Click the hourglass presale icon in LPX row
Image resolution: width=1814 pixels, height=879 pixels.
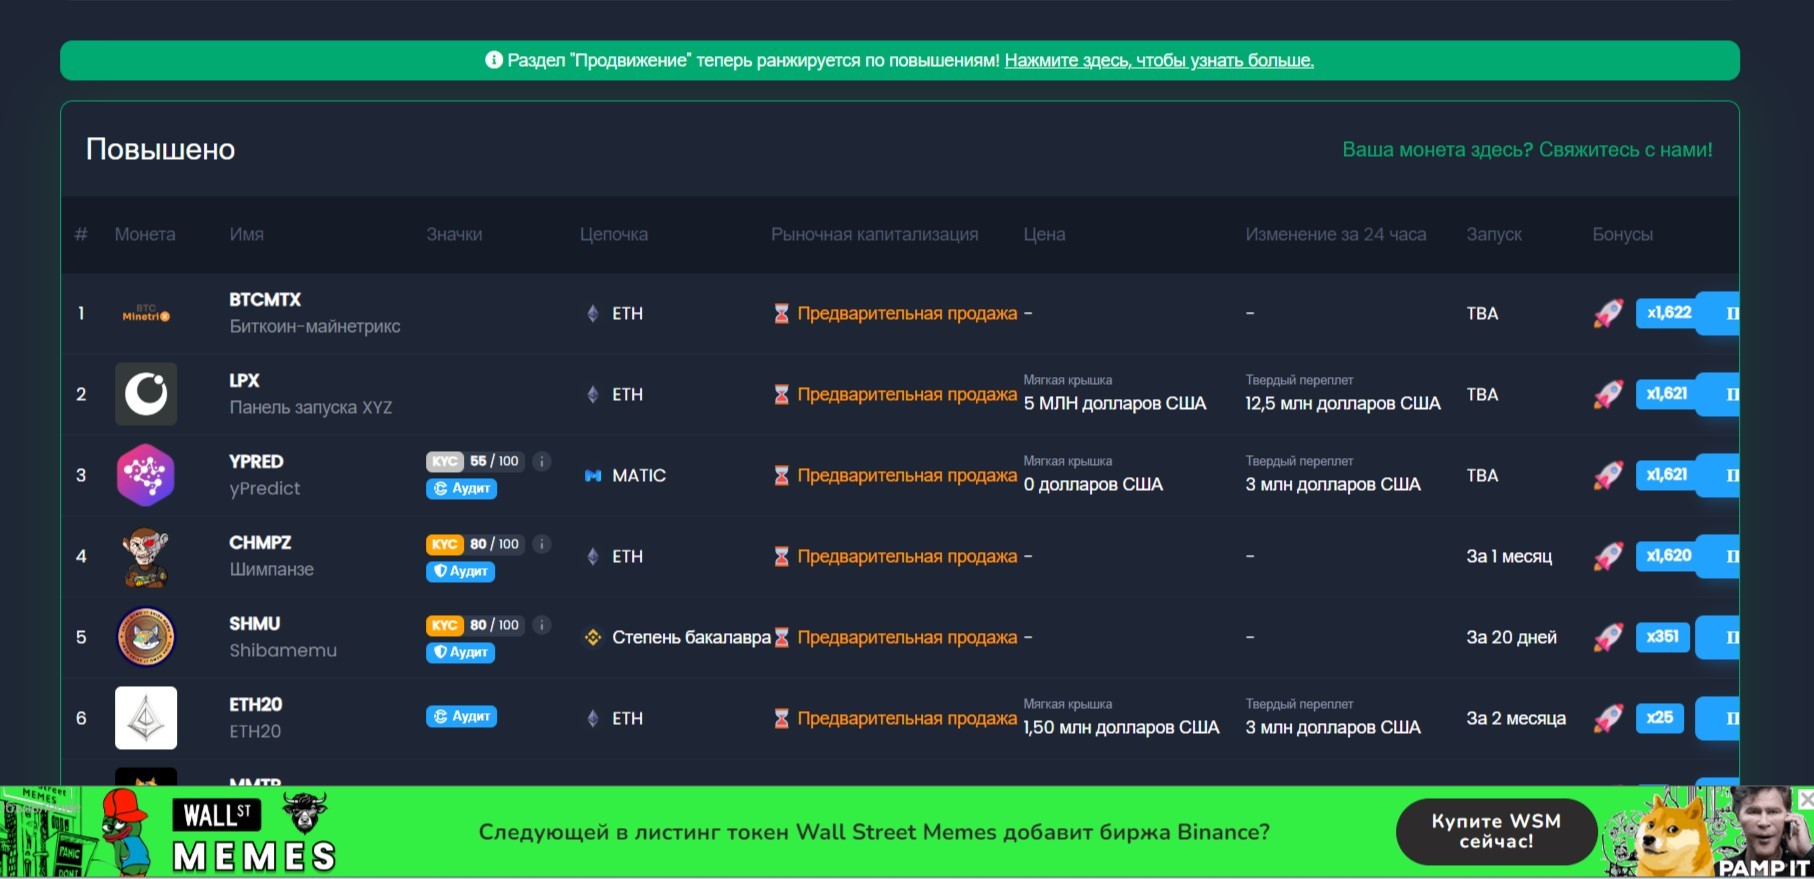[782, 394]
